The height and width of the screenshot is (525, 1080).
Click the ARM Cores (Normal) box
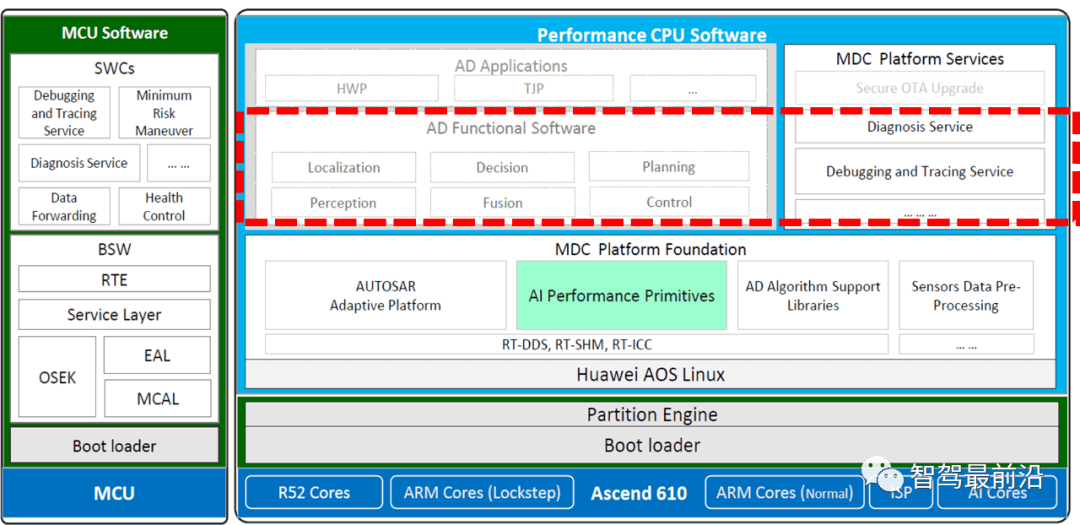[x=785, y=493]
